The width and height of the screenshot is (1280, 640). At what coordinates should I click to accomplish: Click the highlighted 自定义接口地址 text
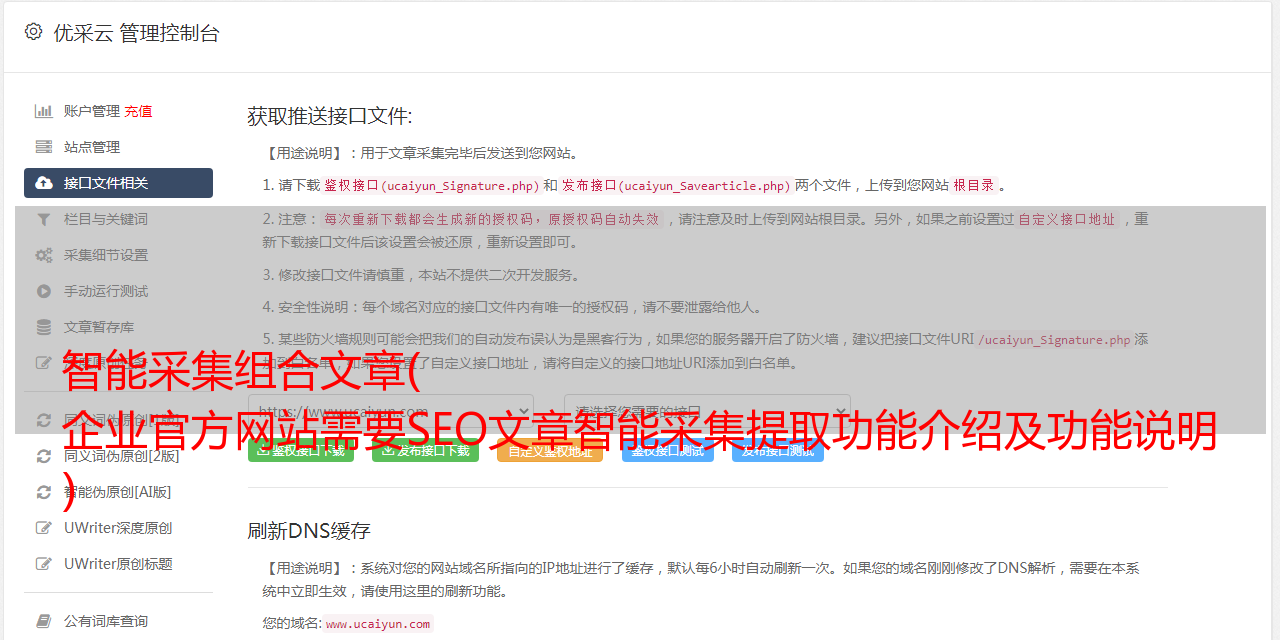1067,219
